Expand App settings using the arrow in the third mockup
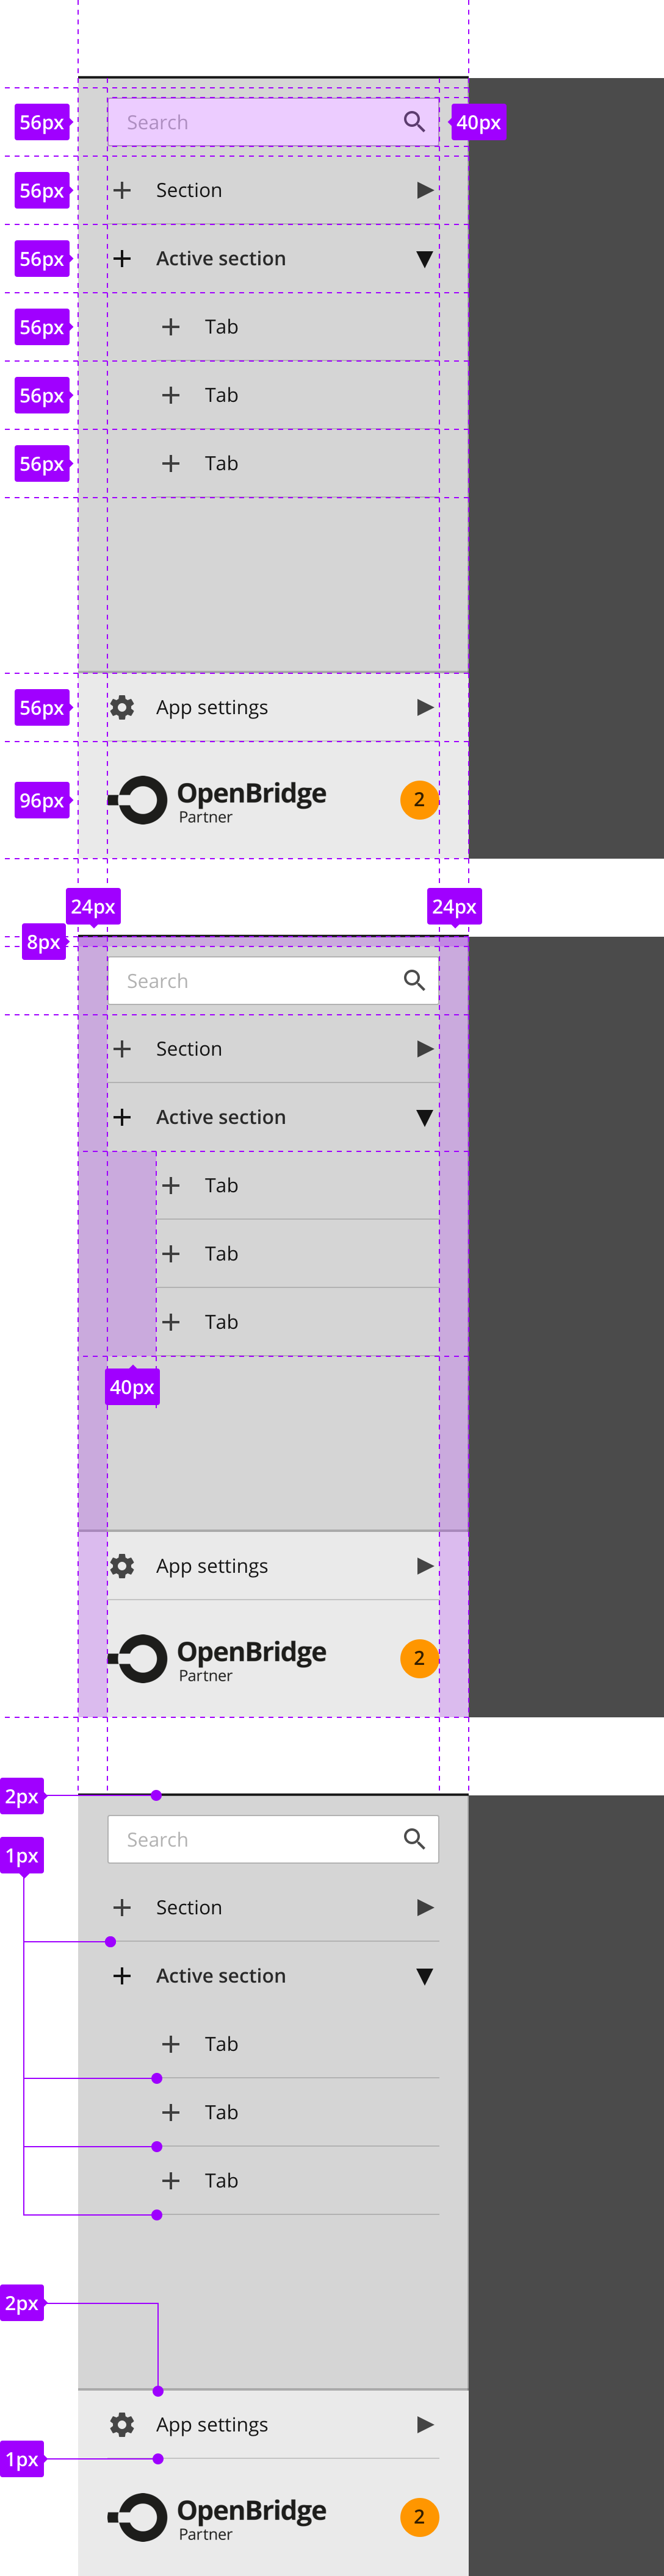 (425, 2425)
